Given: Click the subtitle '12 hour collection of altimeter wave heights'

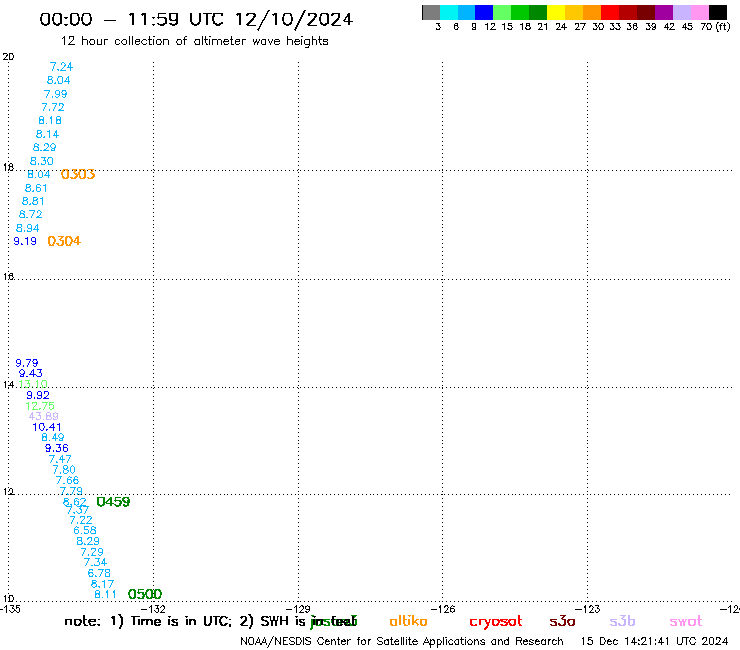Looking at the screenshot, I should (195, 41).
